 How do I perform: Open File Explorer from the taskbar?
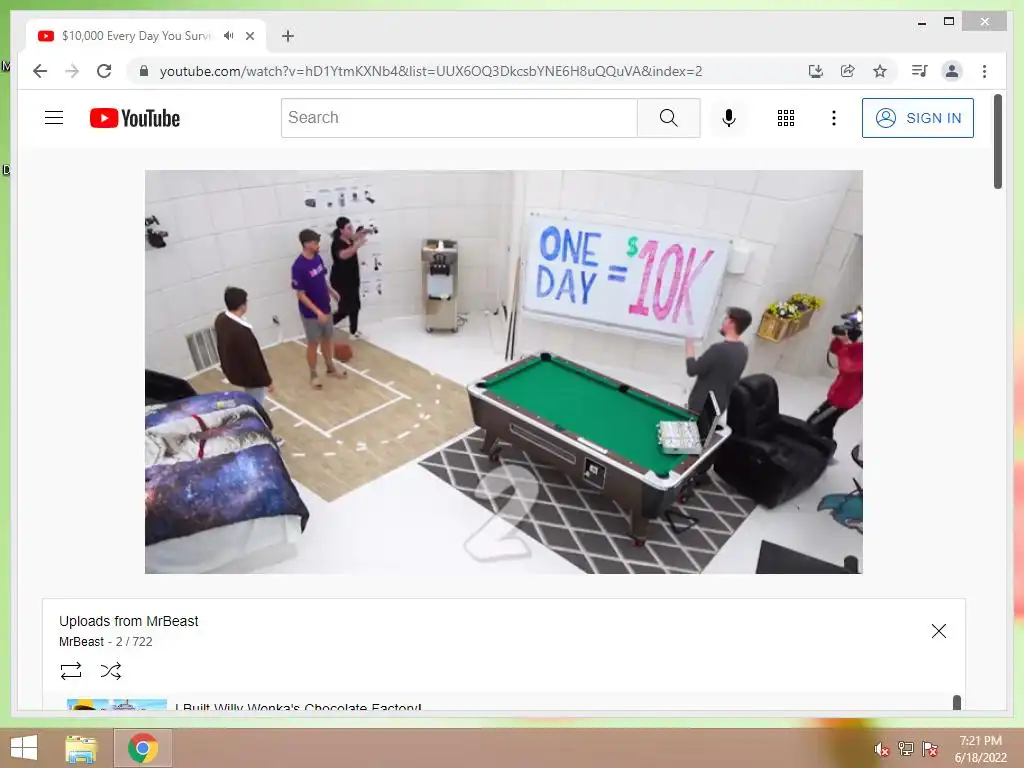pos(81,748)
